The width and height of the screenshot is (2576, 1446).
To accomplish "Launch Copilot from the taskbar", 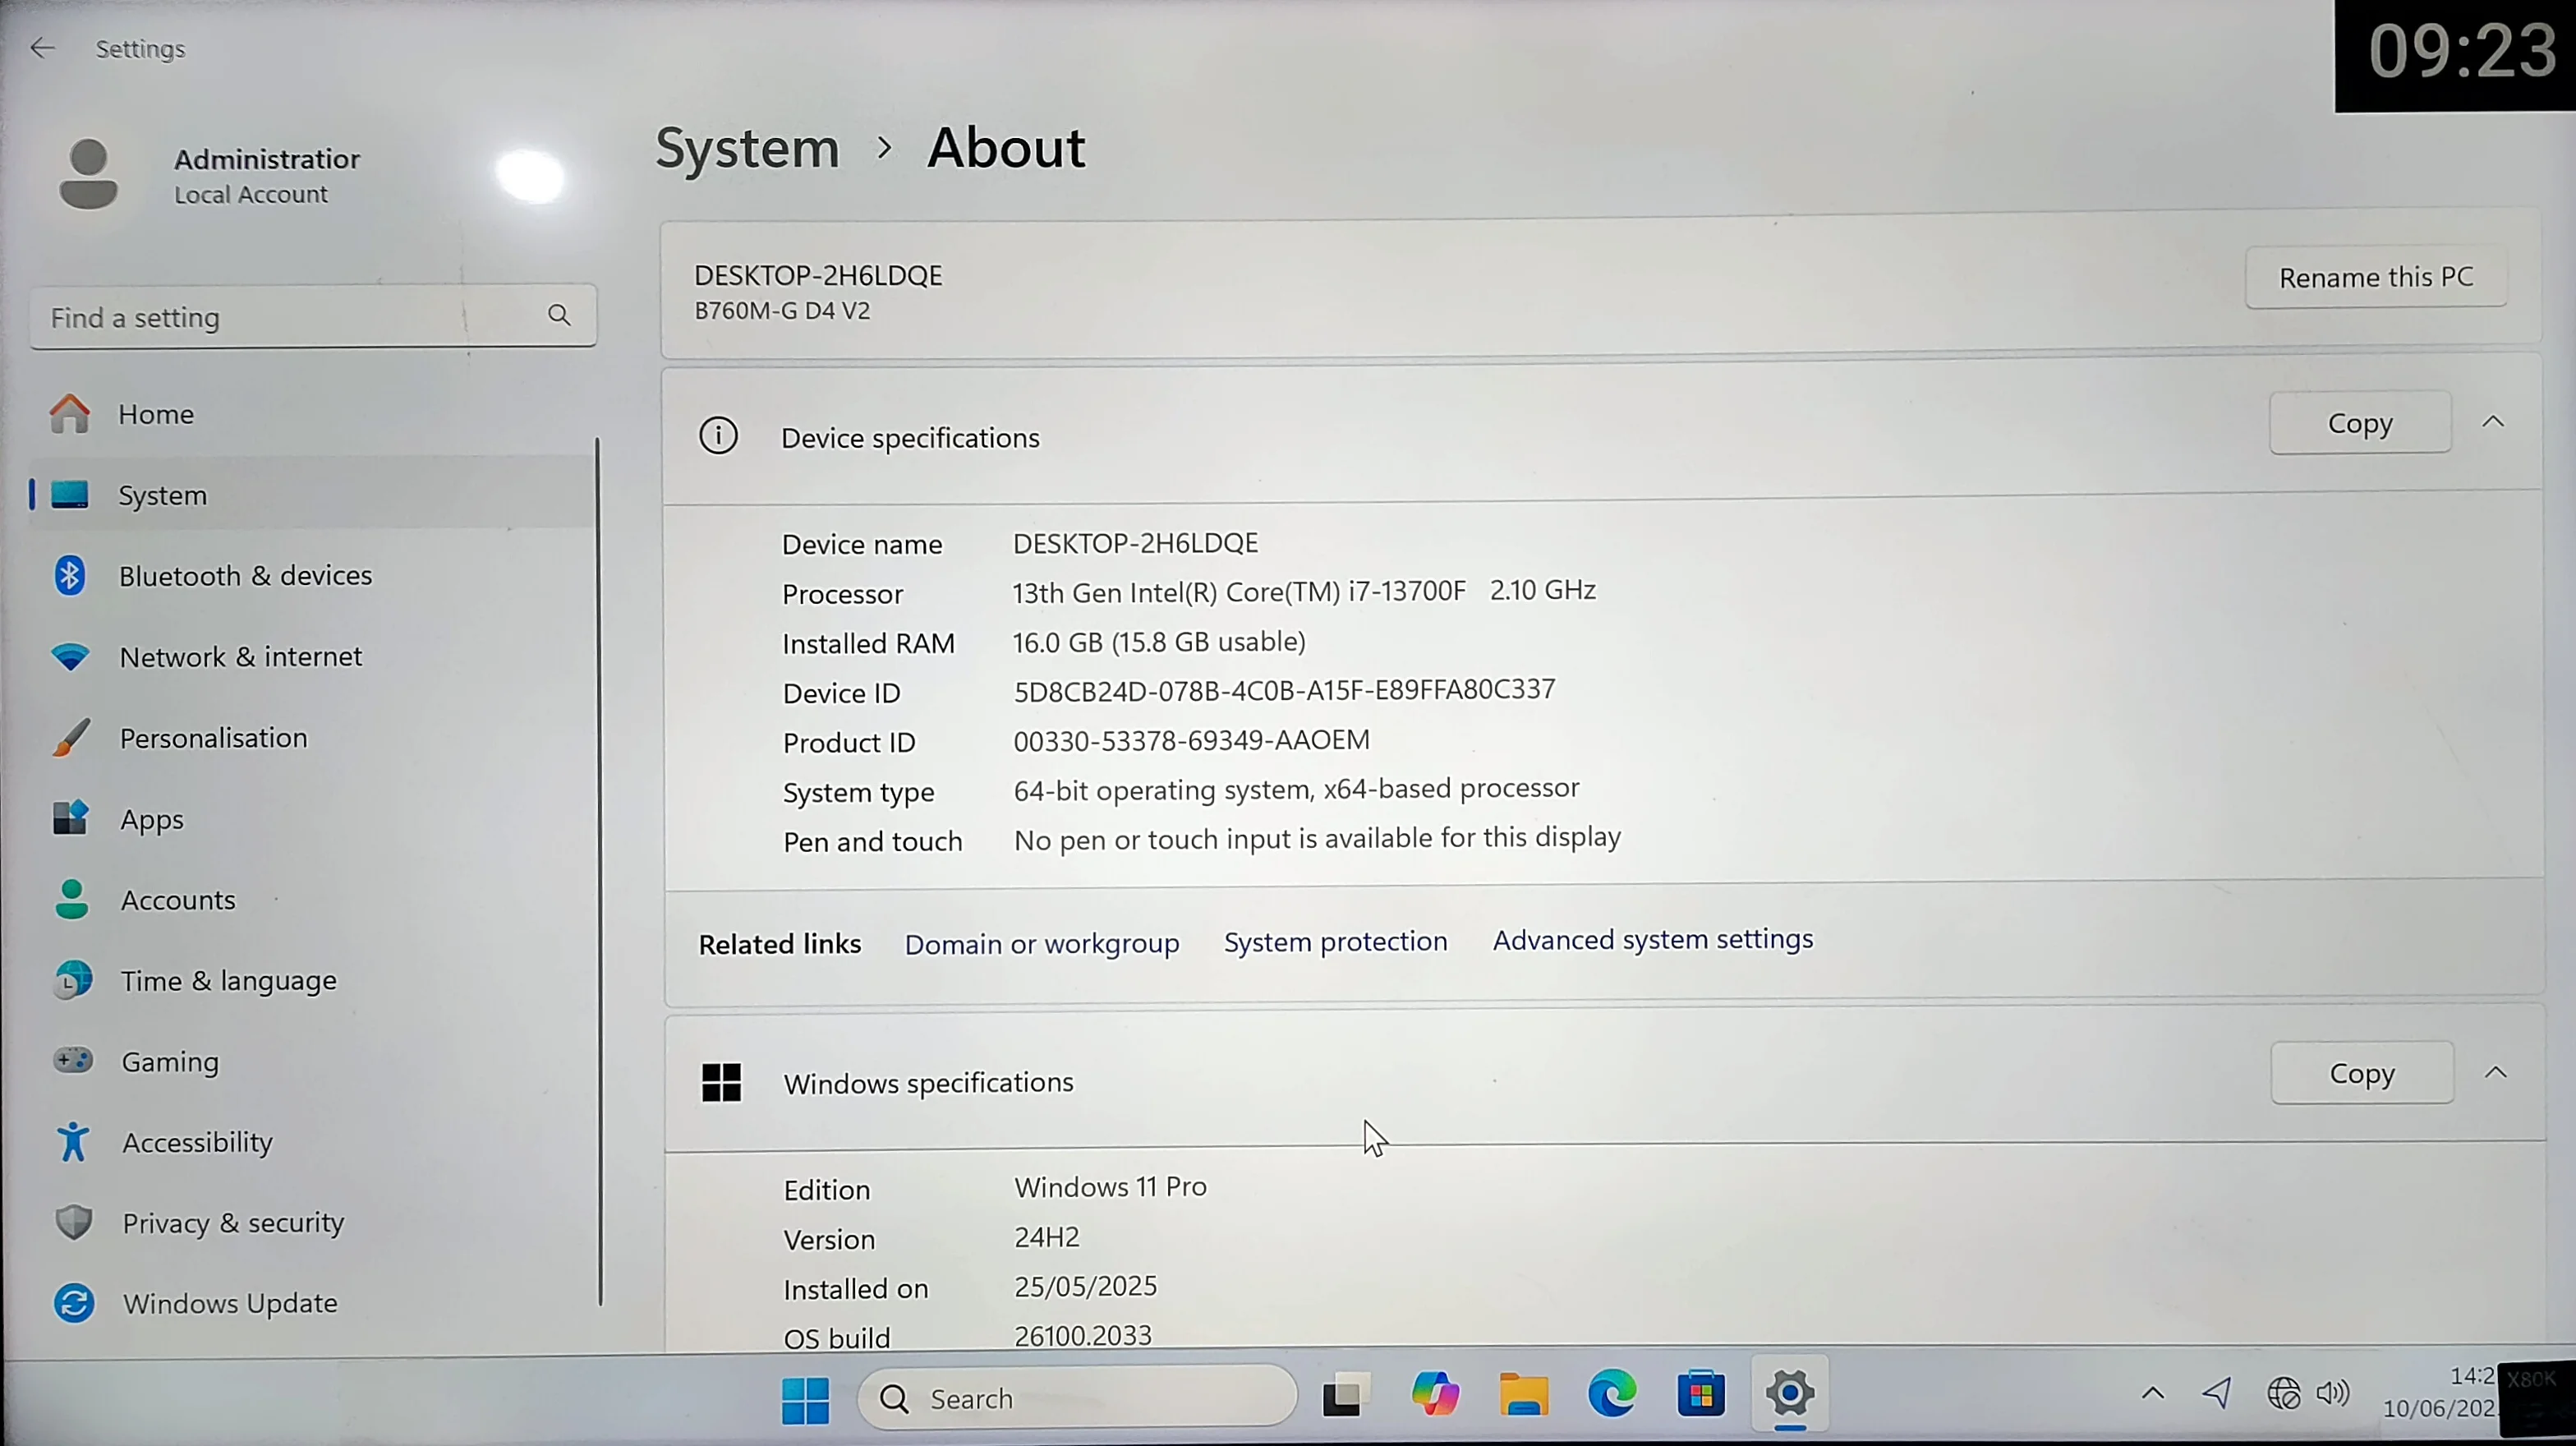I will tap(1434, 1395).
